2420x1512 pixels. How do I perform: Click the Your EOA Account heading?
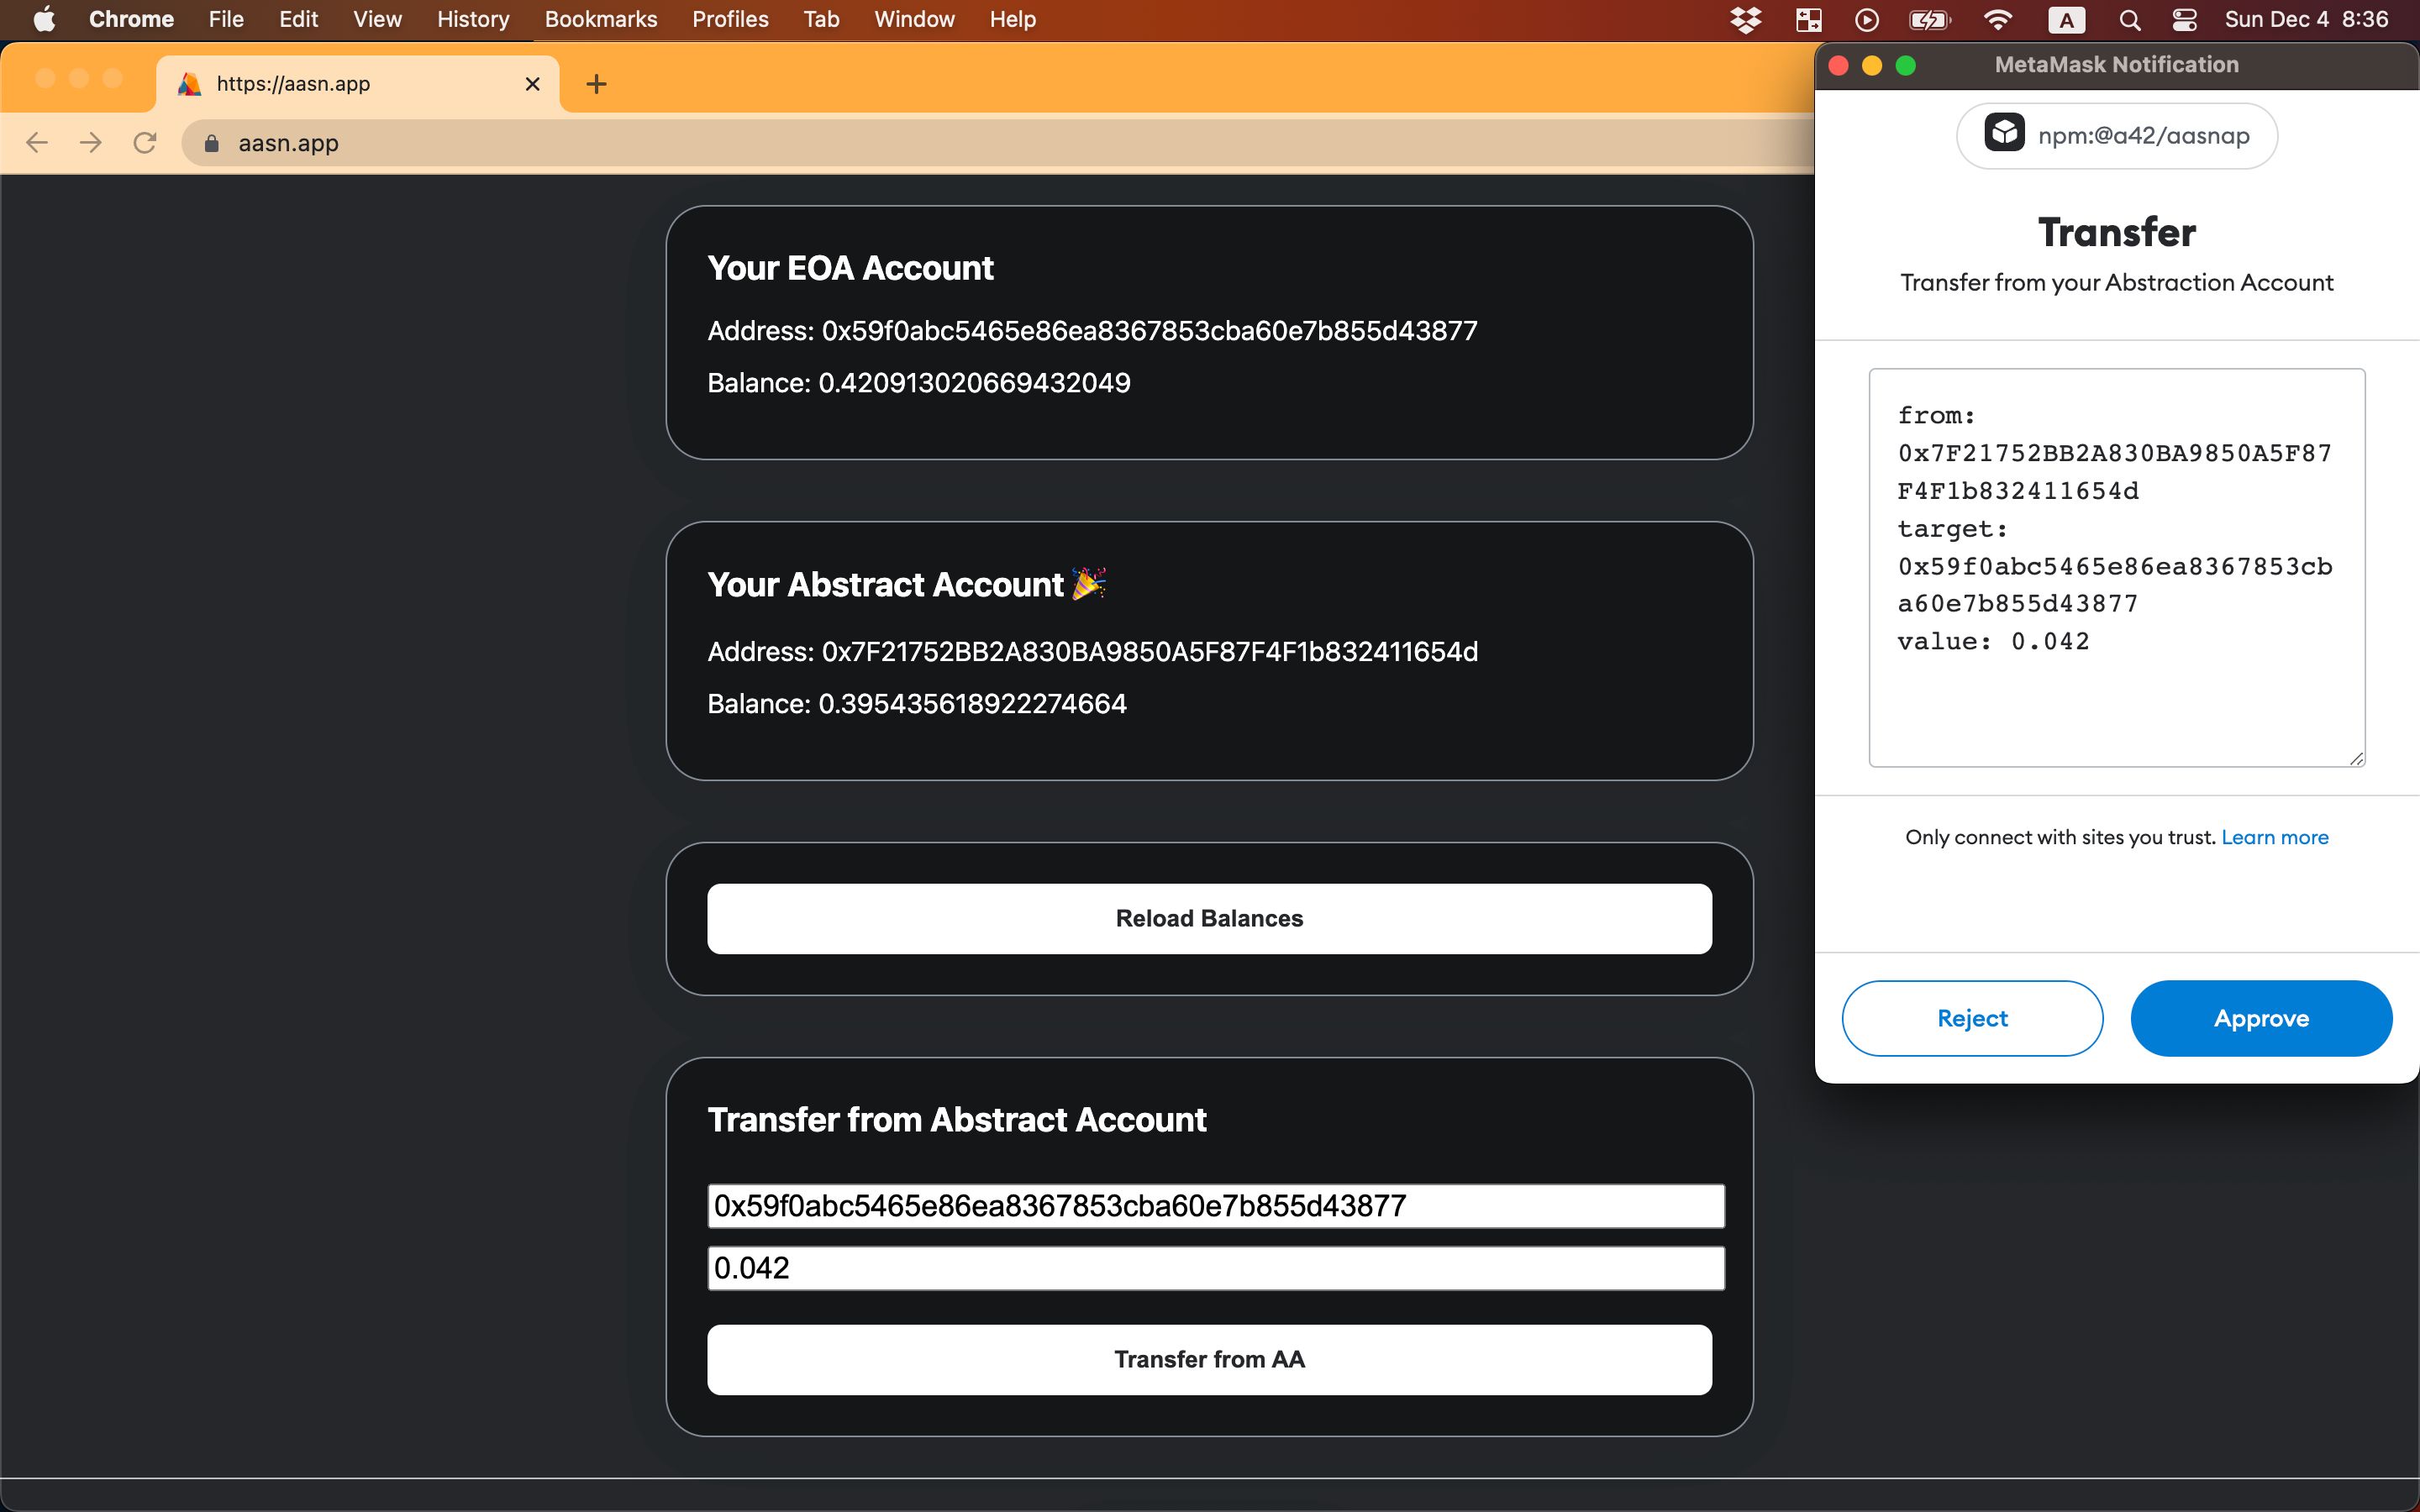(x=850, y=268)
